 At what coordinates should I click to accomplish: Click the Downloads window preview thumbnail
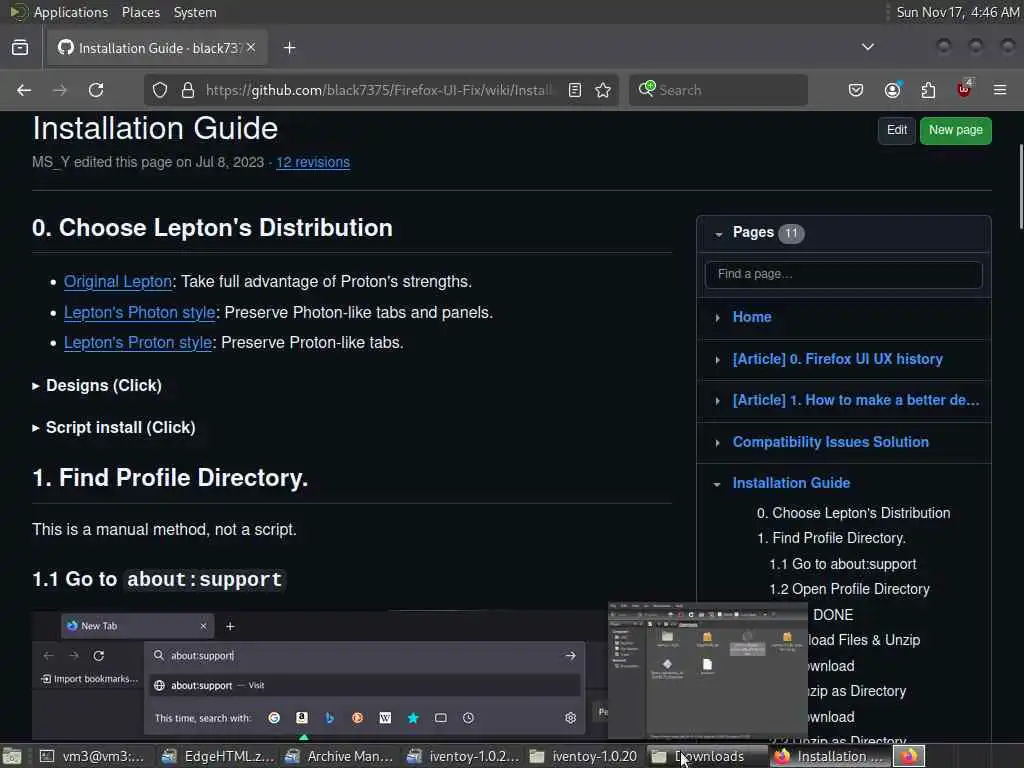tap(708, 671)
